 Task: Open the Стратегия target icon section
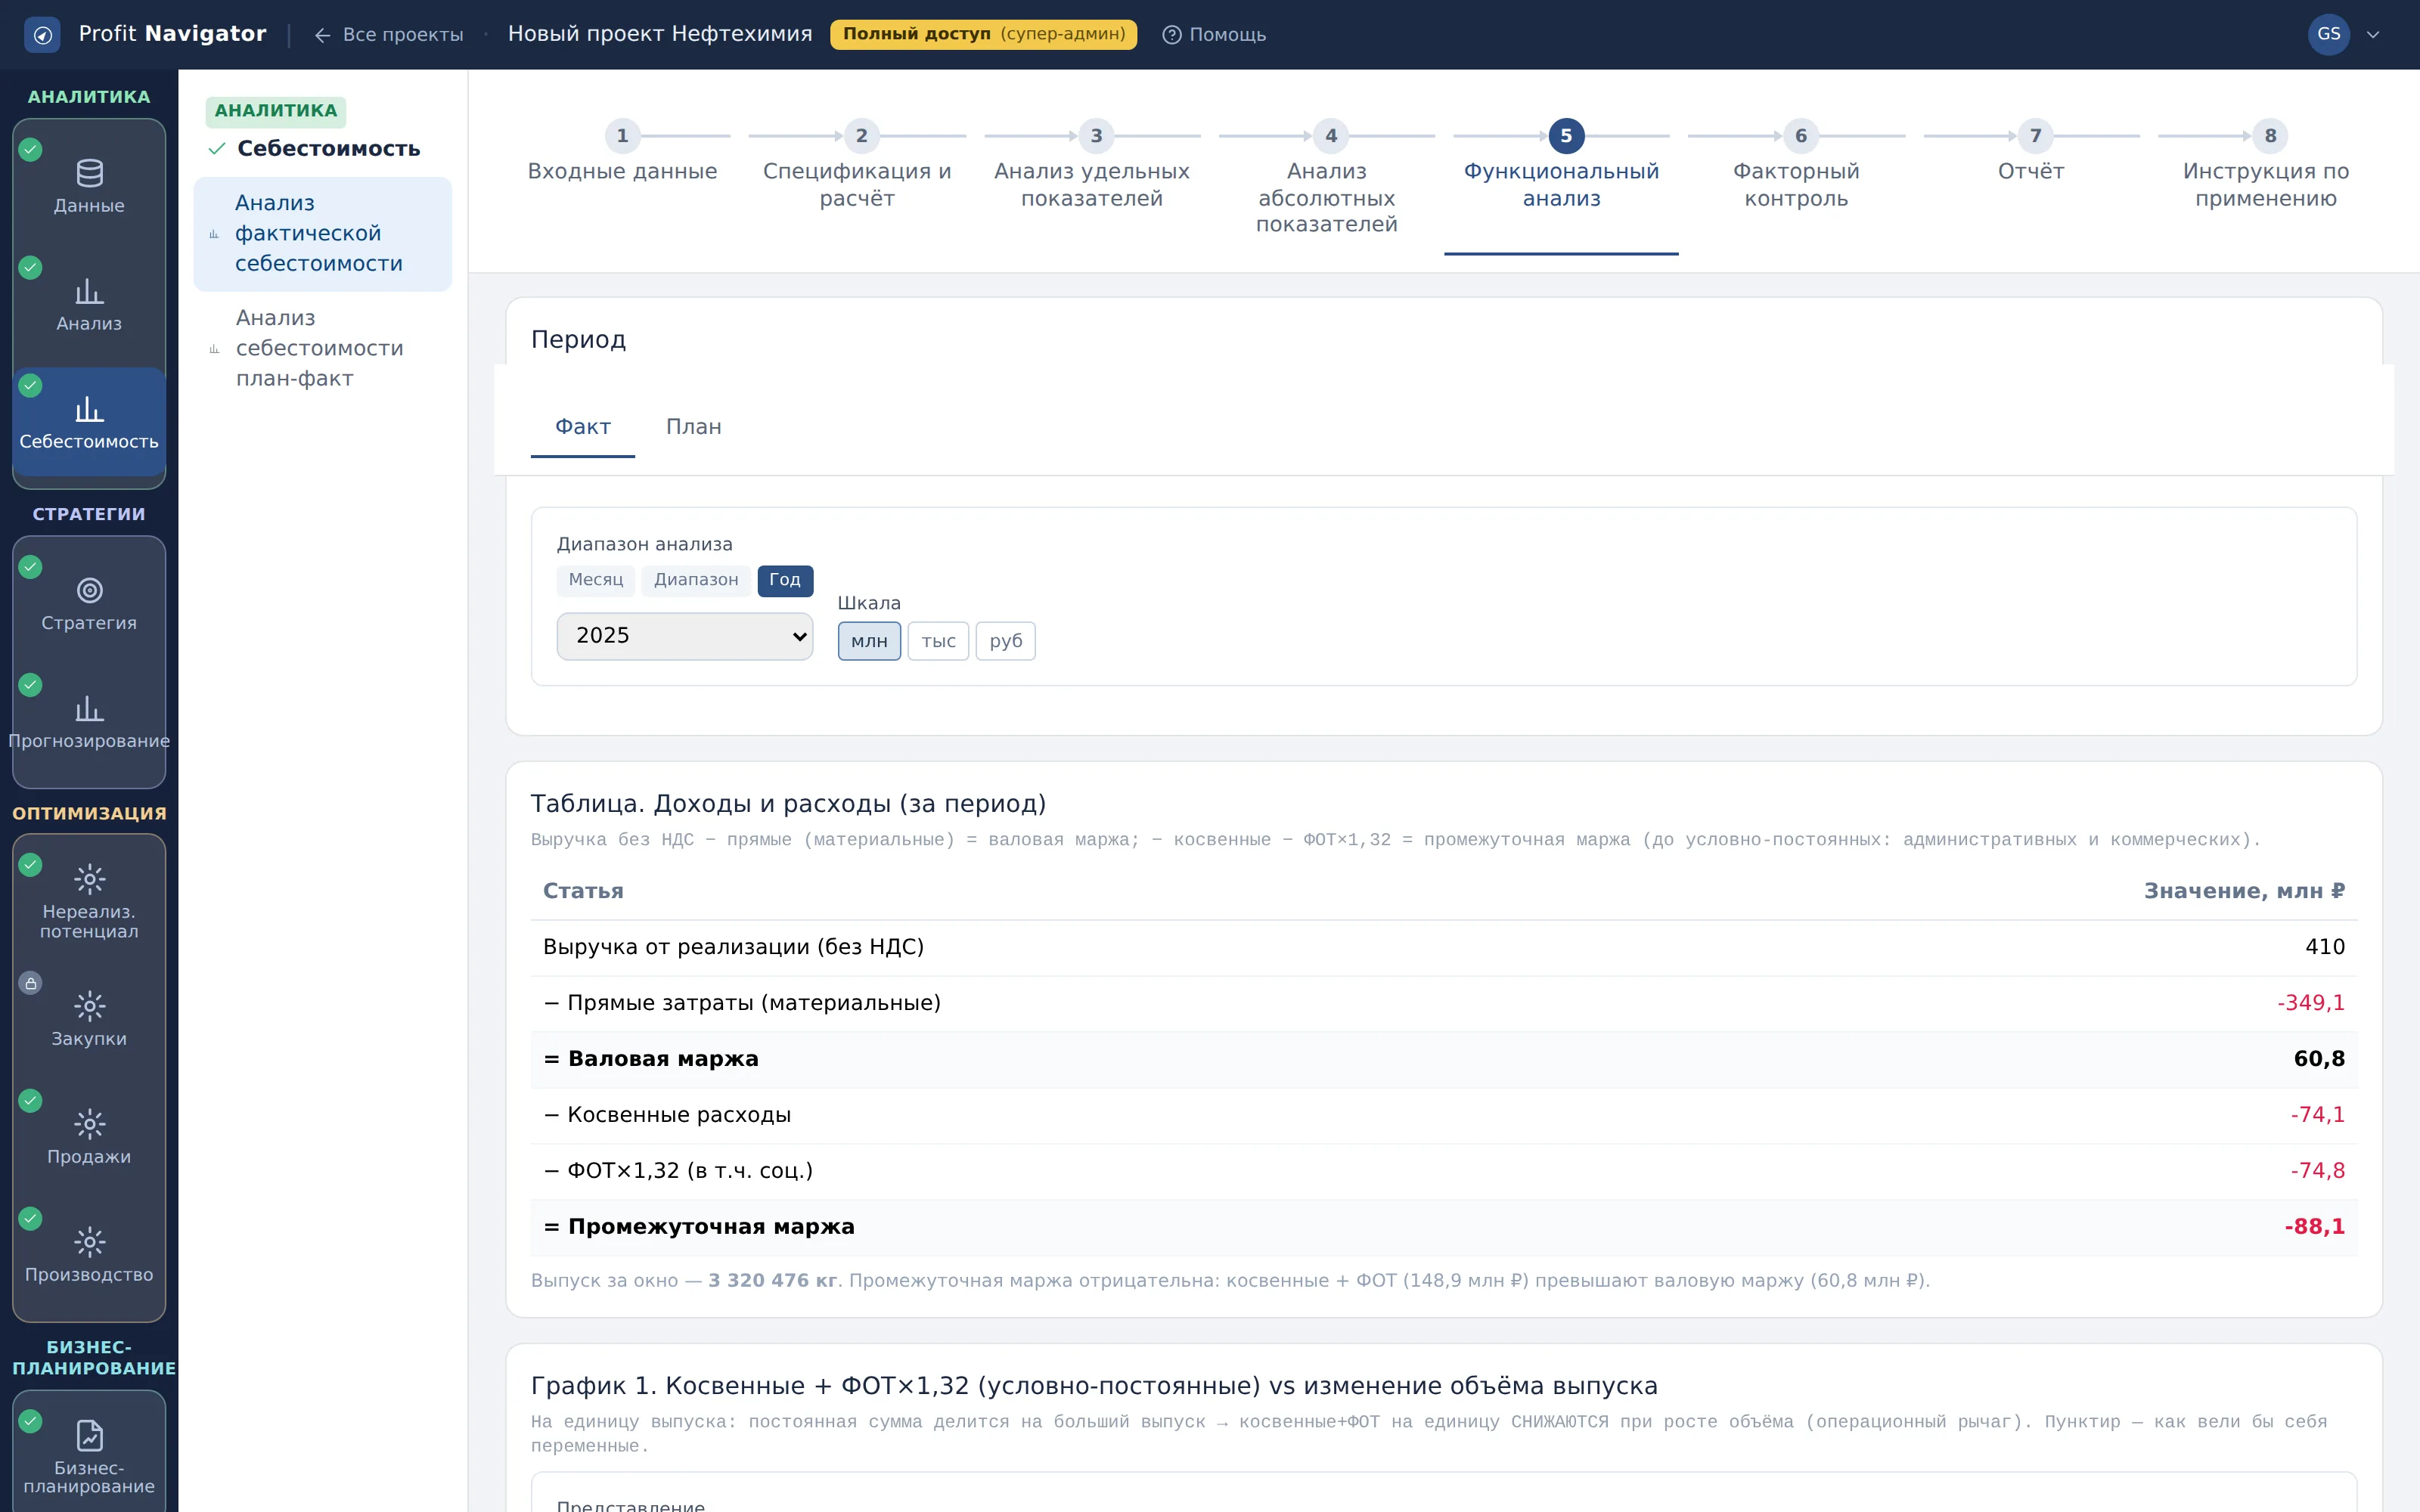89,604
